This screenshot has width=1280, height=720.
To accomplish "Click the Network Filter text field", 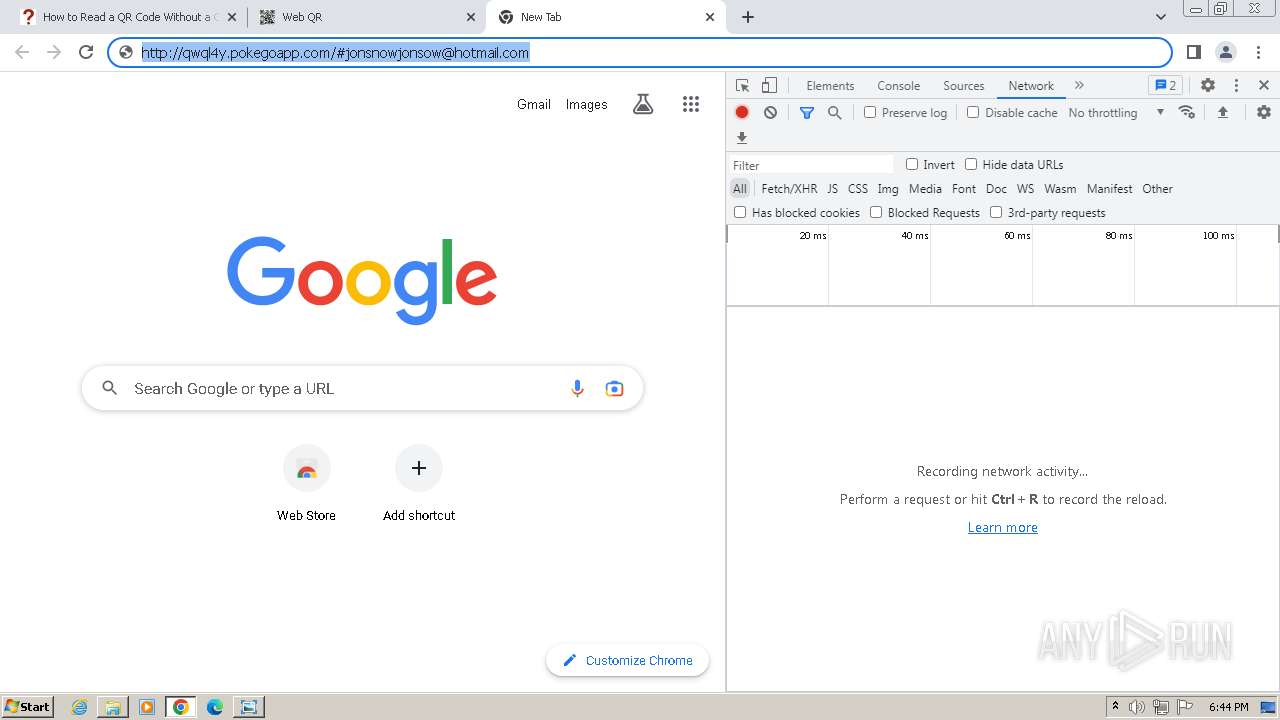I will pos(811,165).
